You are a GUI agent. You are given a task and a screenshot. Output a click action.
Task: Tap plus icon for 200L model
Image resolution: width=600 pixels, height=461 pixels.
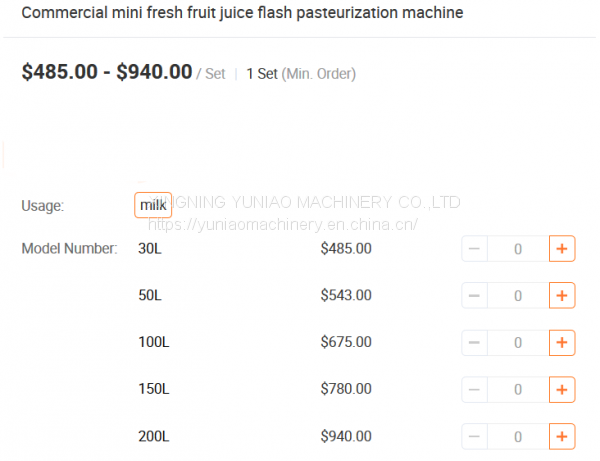click(562, 437)
